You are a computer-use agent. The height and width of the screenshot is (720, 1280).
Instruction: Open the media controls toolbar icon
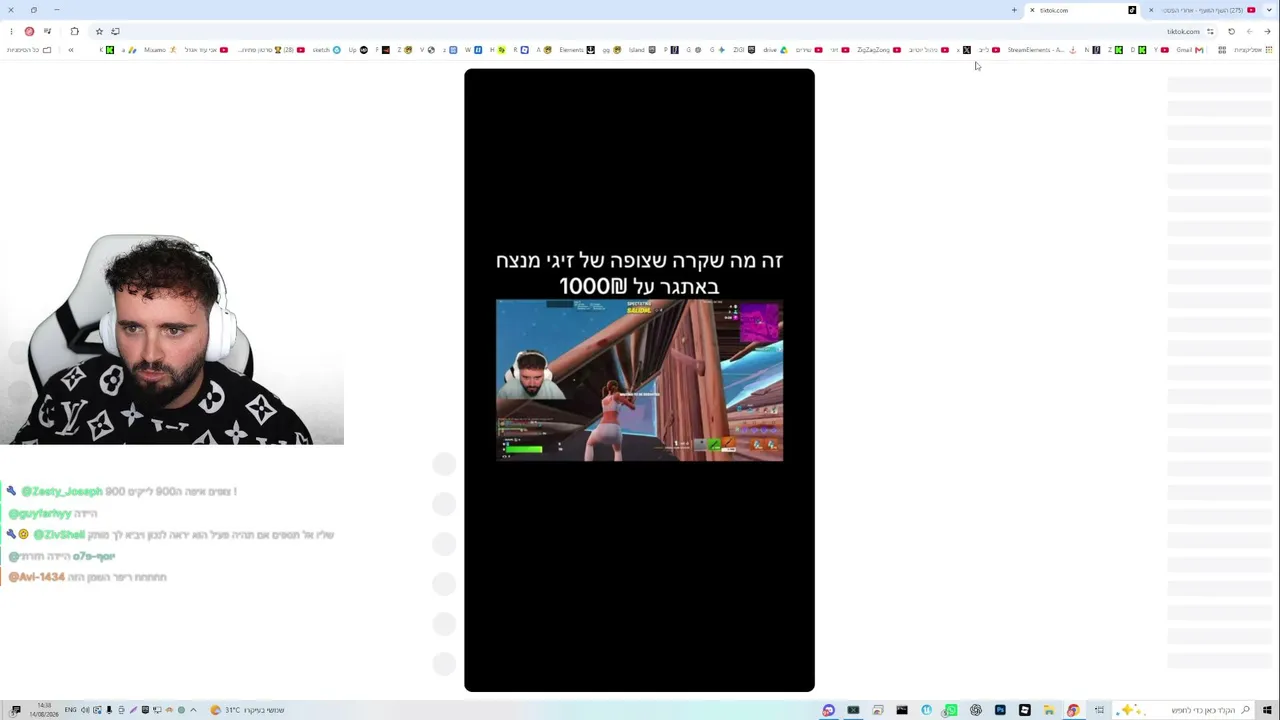click(x=47, y=31)
